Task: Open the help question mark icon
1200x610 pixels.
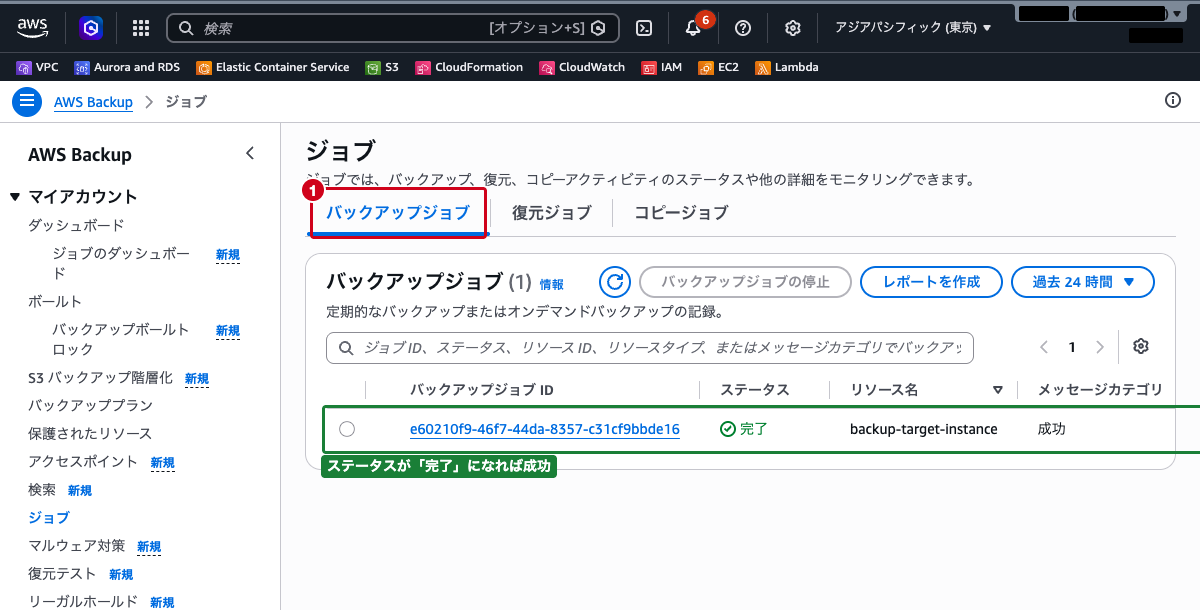Action: [743, 28]
